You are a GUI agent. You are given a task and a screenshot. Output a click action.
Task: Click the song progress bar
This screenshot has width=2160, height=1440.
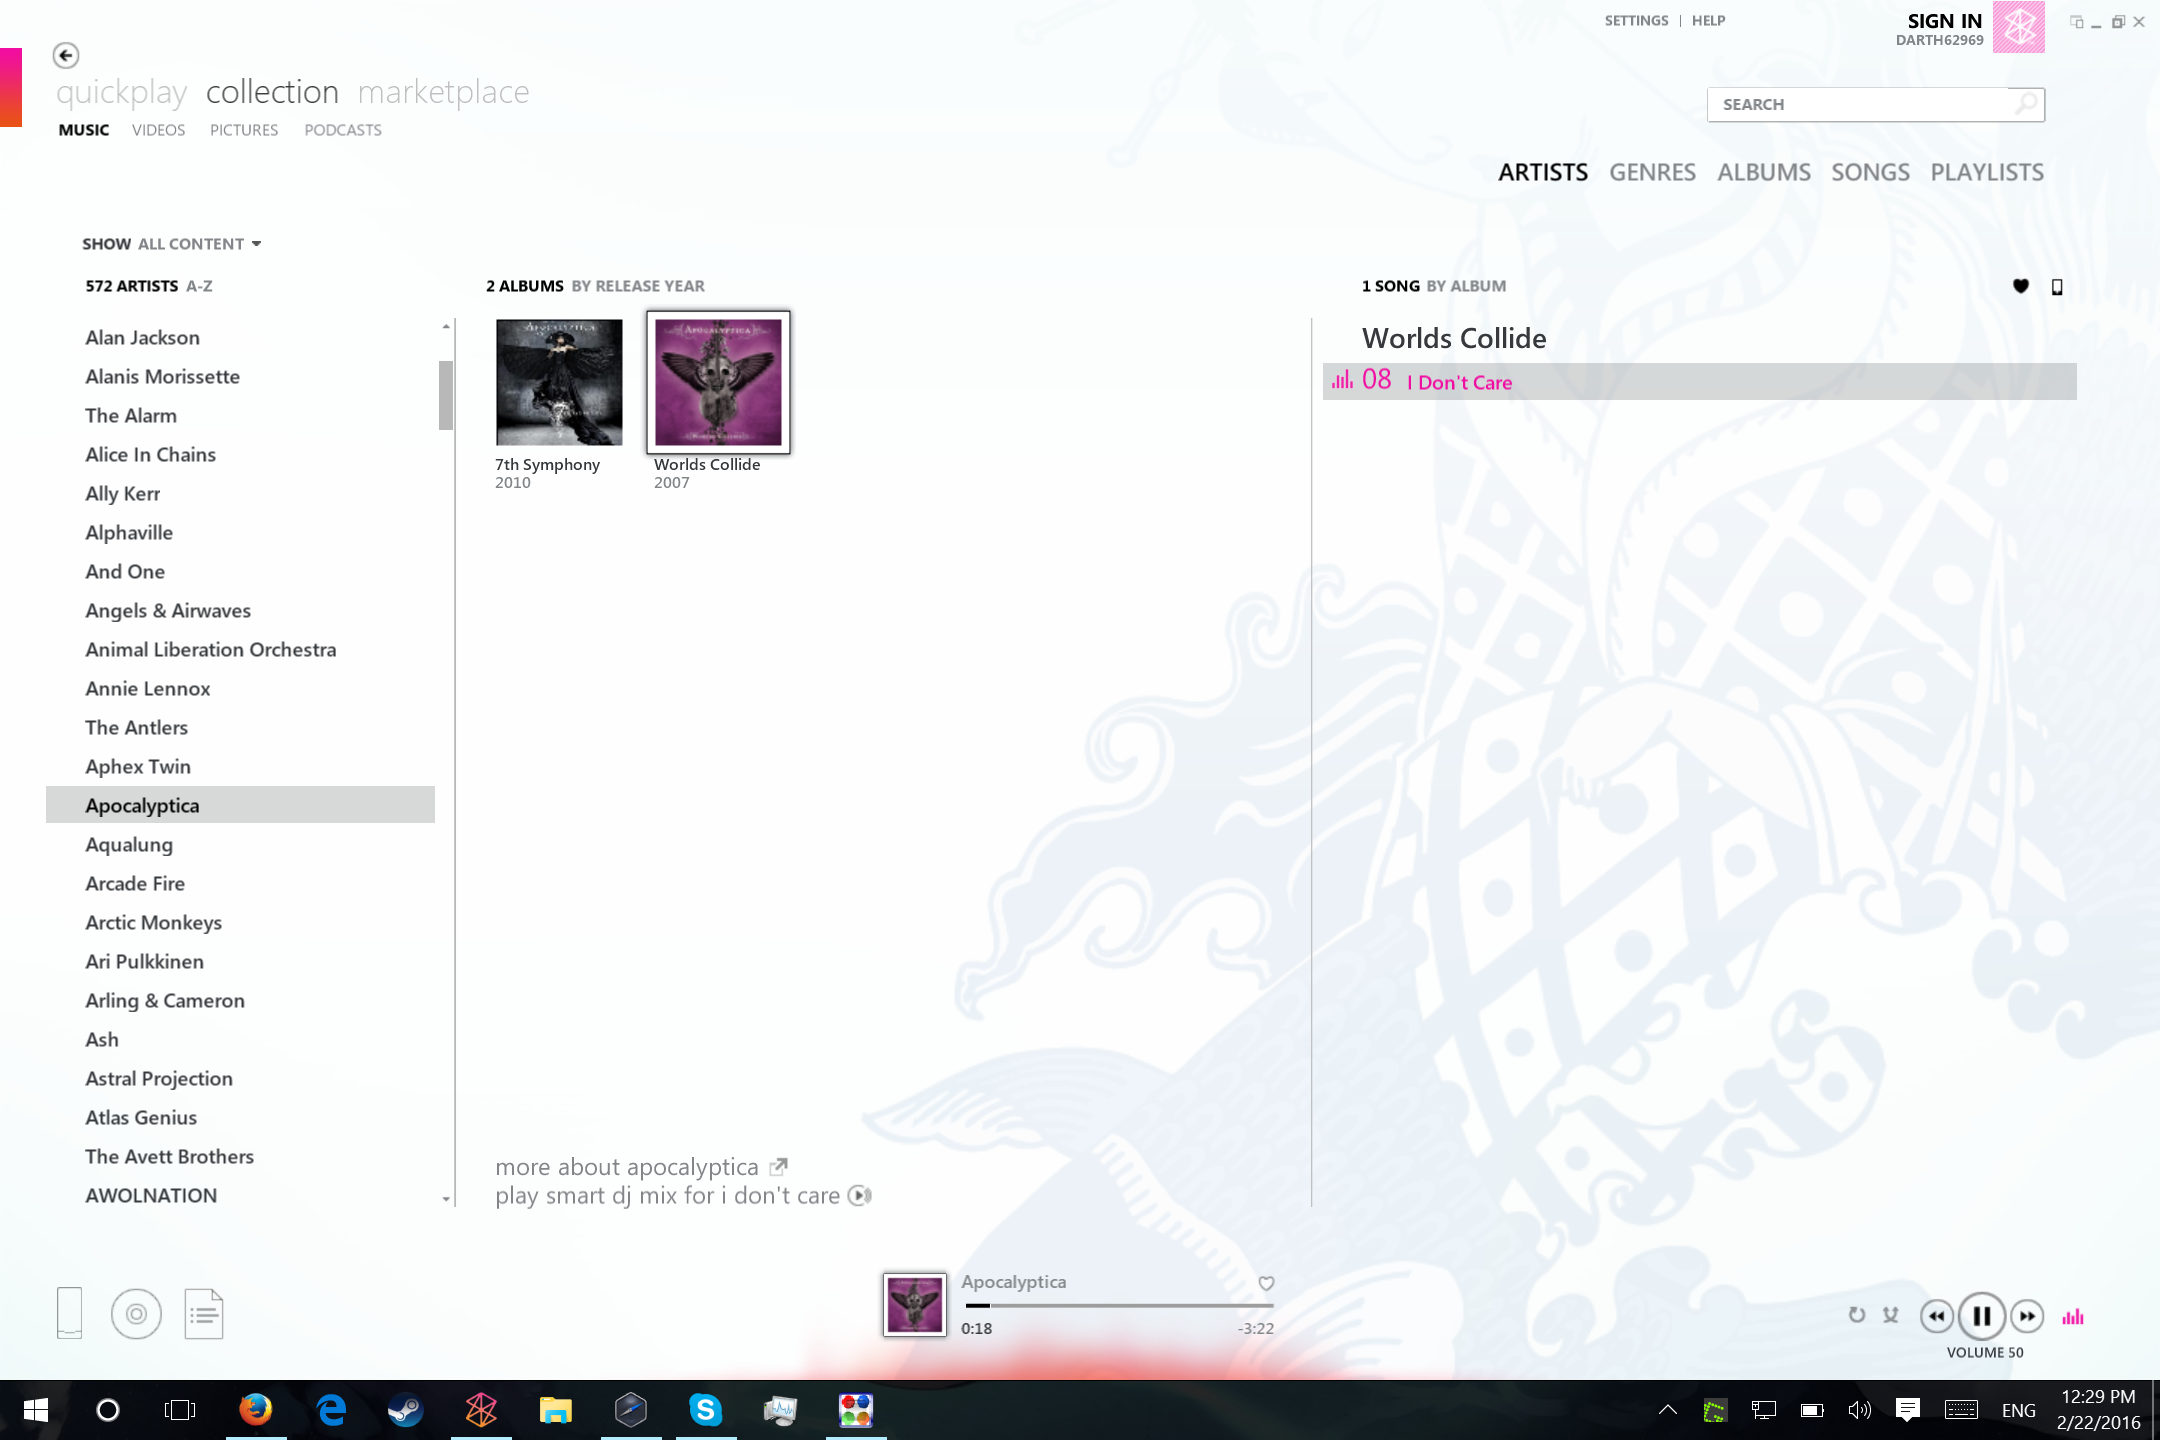pyautogui.click(x=1118, y=1305)
